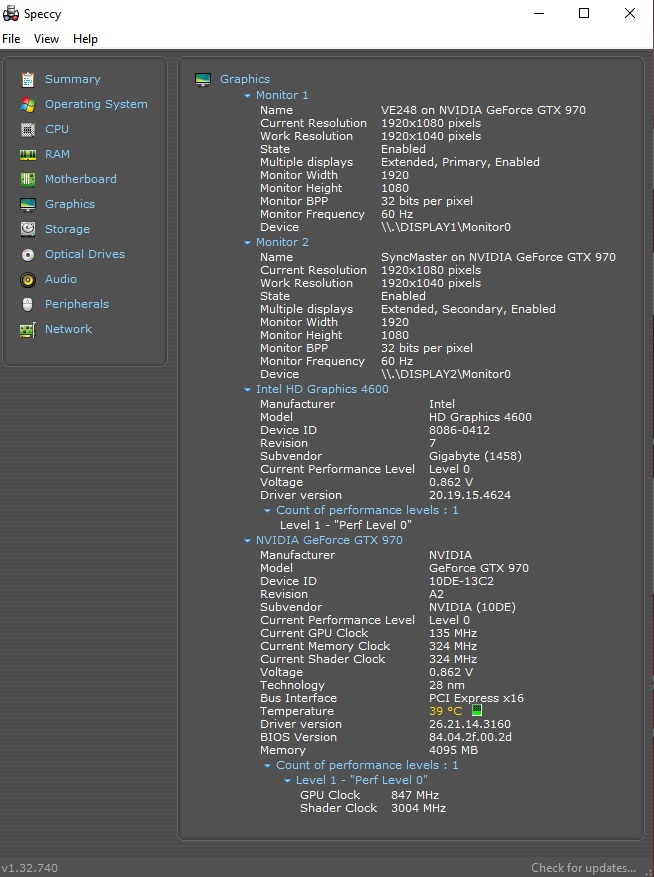The height and width of the screenshot is (877, 654).
Task: Click the Revision value A2
Action: [436, 594]
